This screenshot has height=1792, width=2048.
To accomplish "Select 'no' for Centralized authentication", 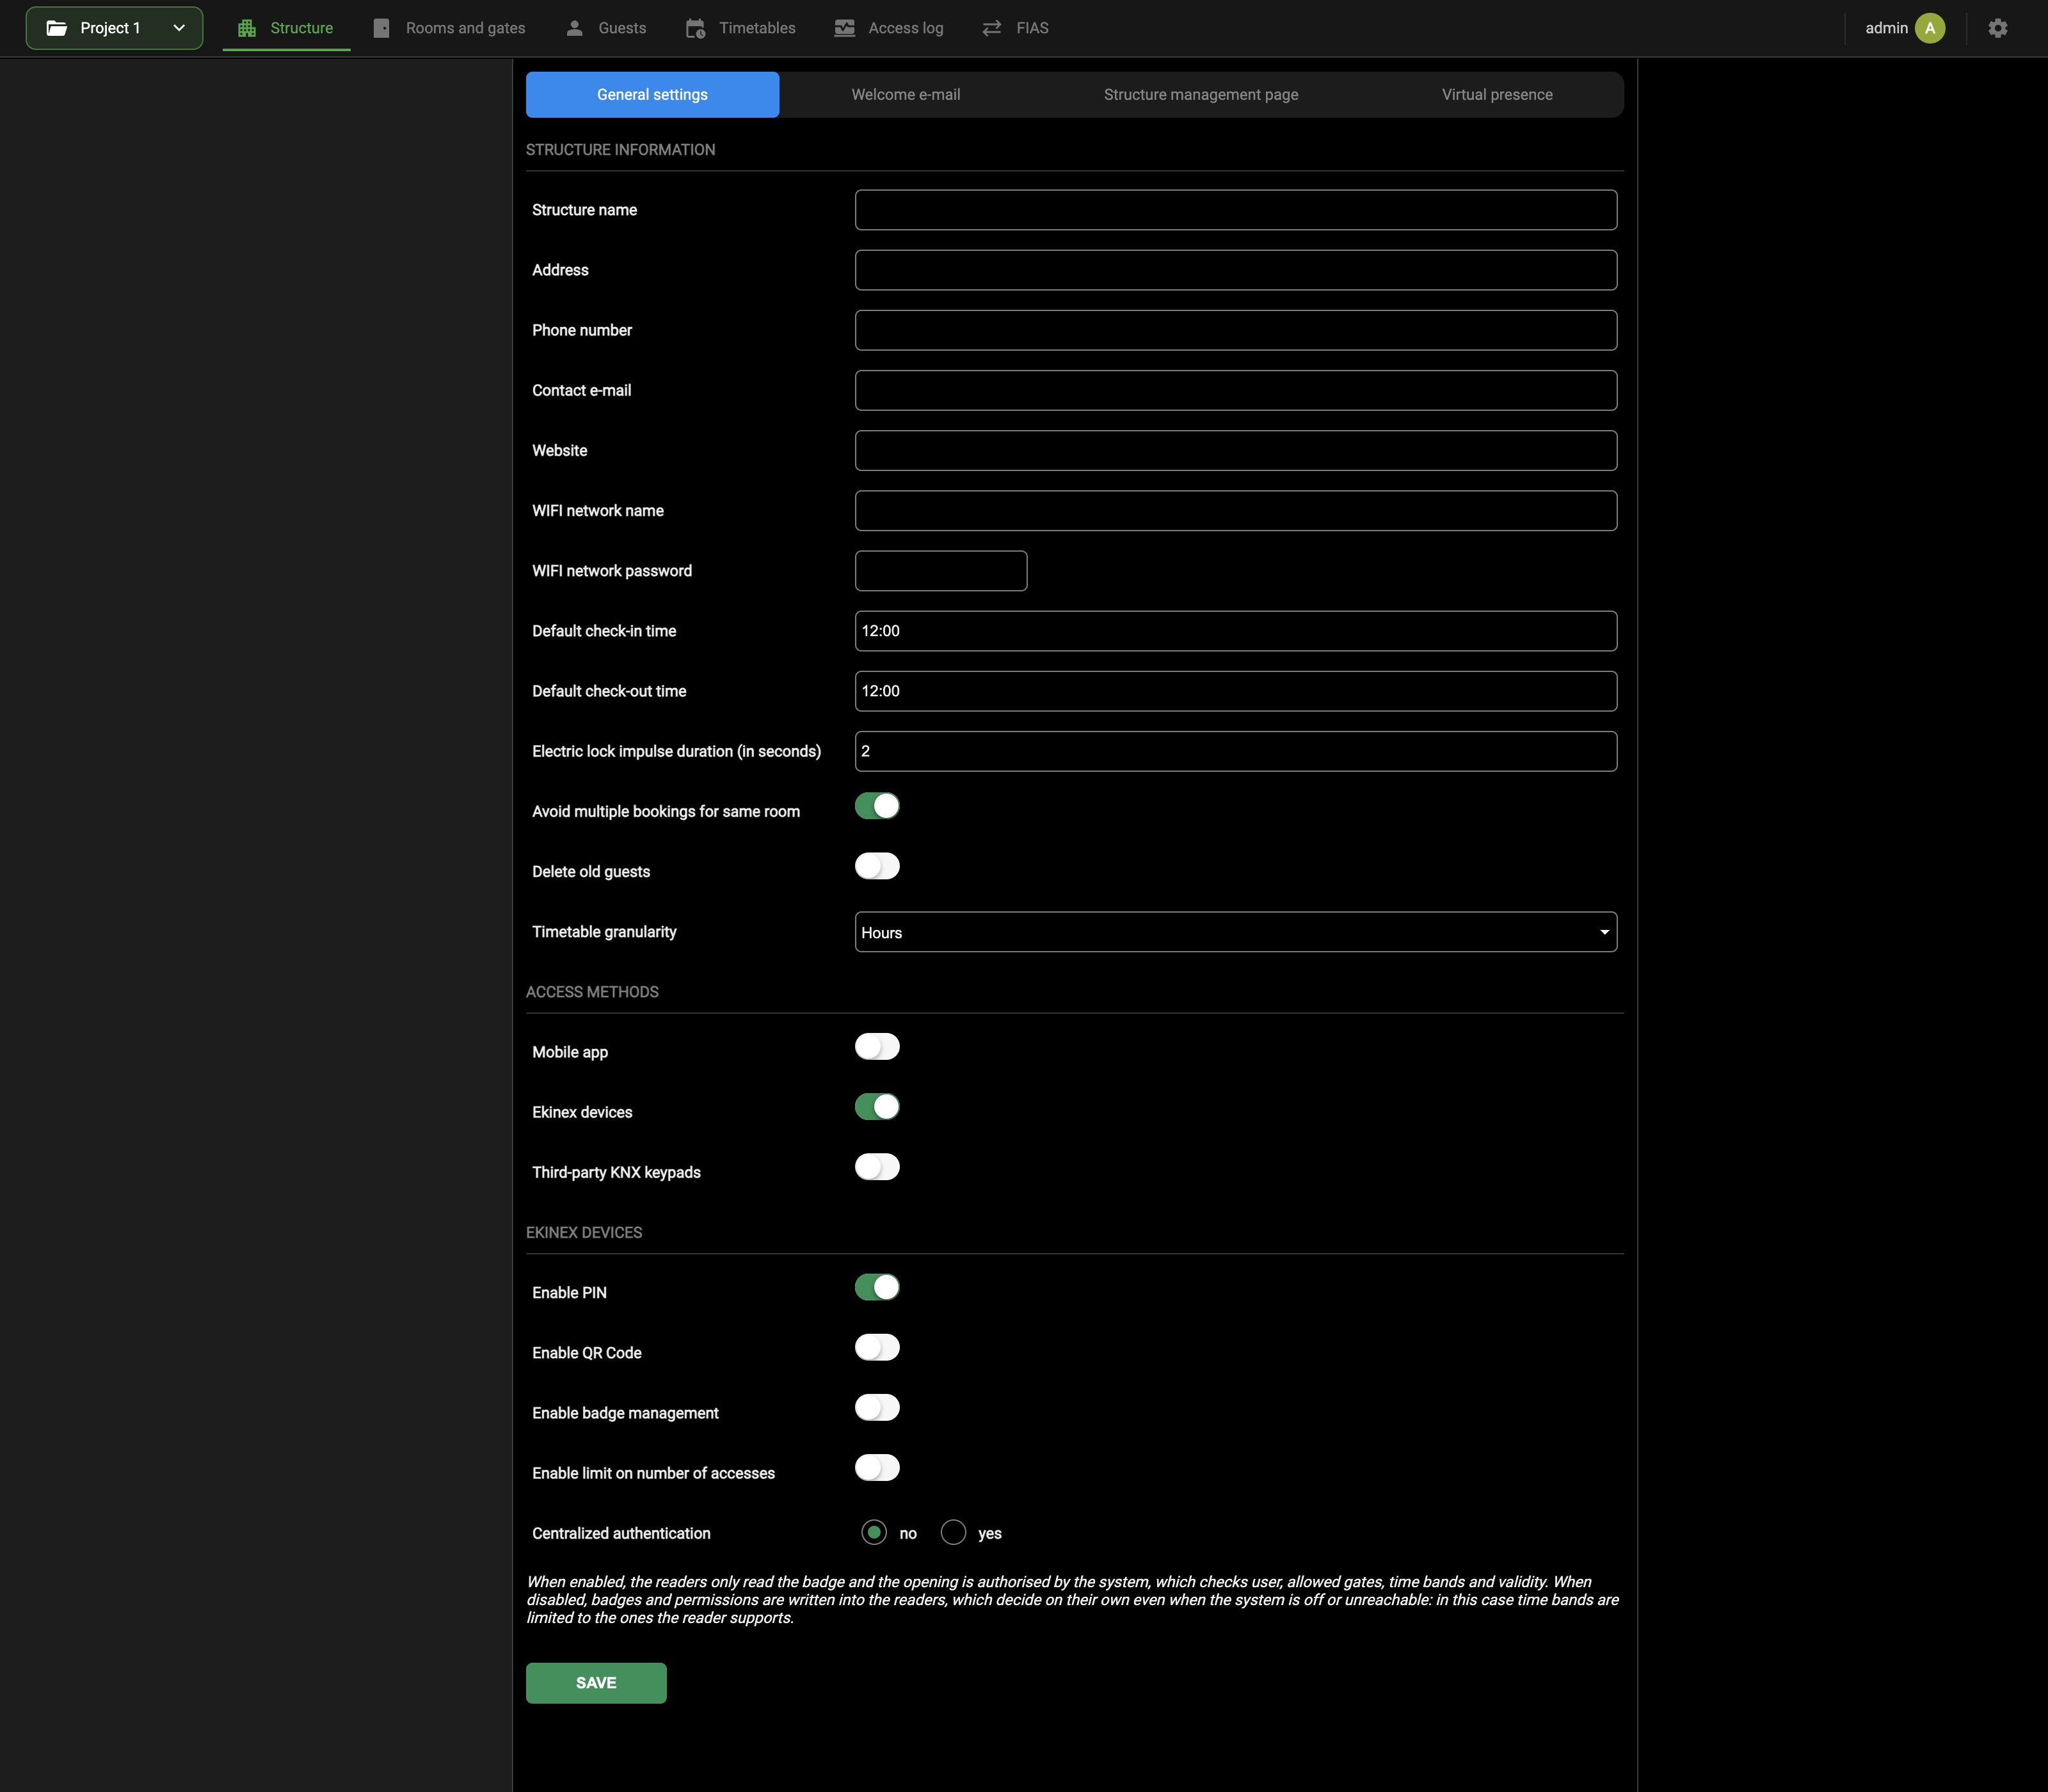I will pos(874,1532).
